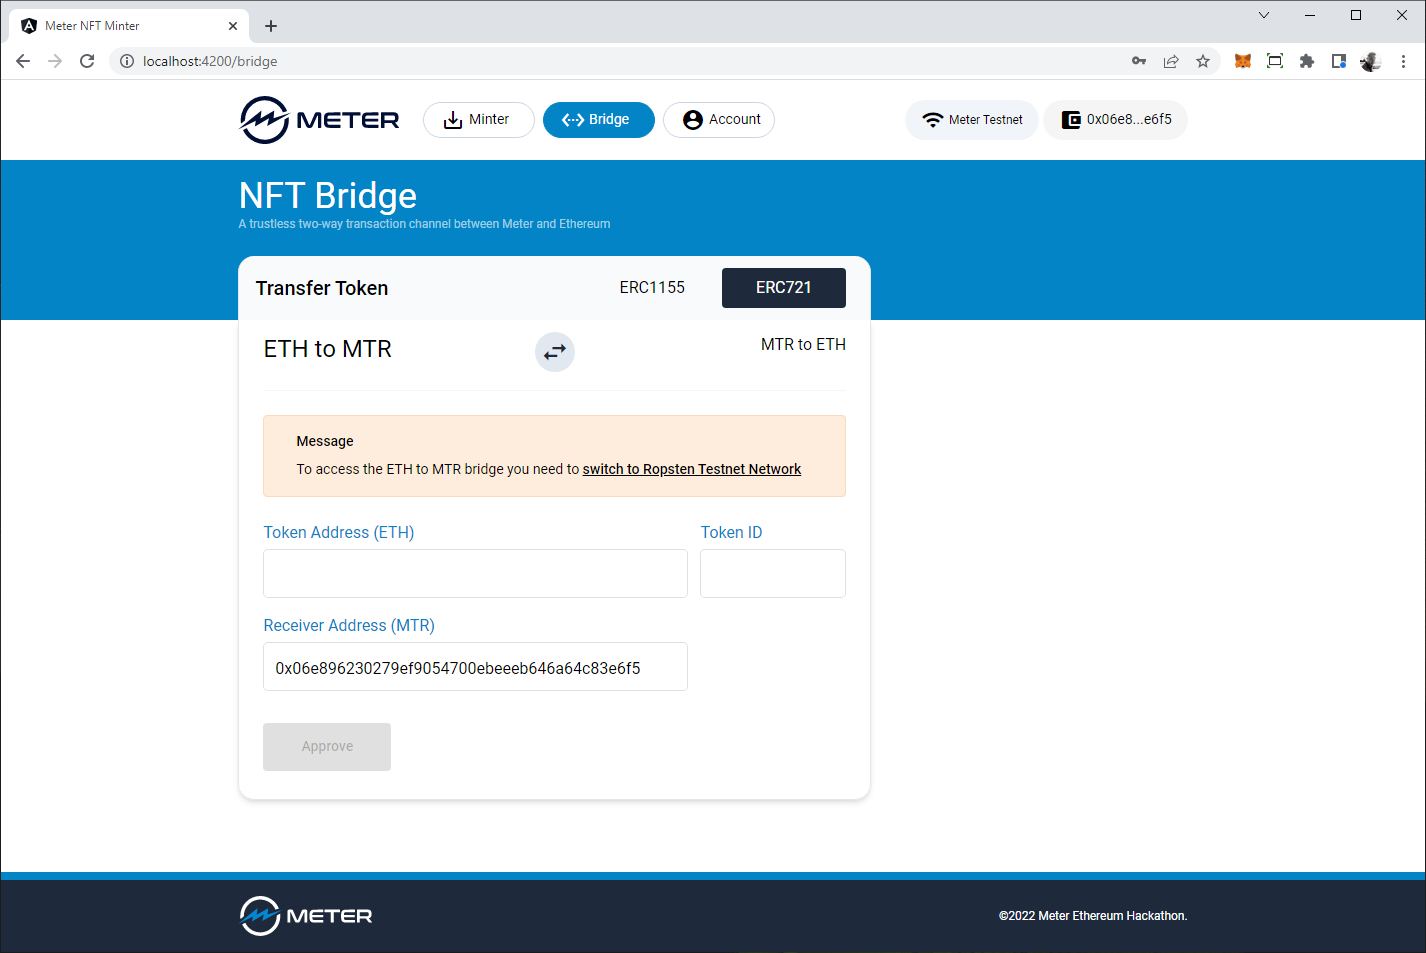Open Chrome three-dot menu
This screenshot has width=1426, height=953.
tap(1403, 61)
